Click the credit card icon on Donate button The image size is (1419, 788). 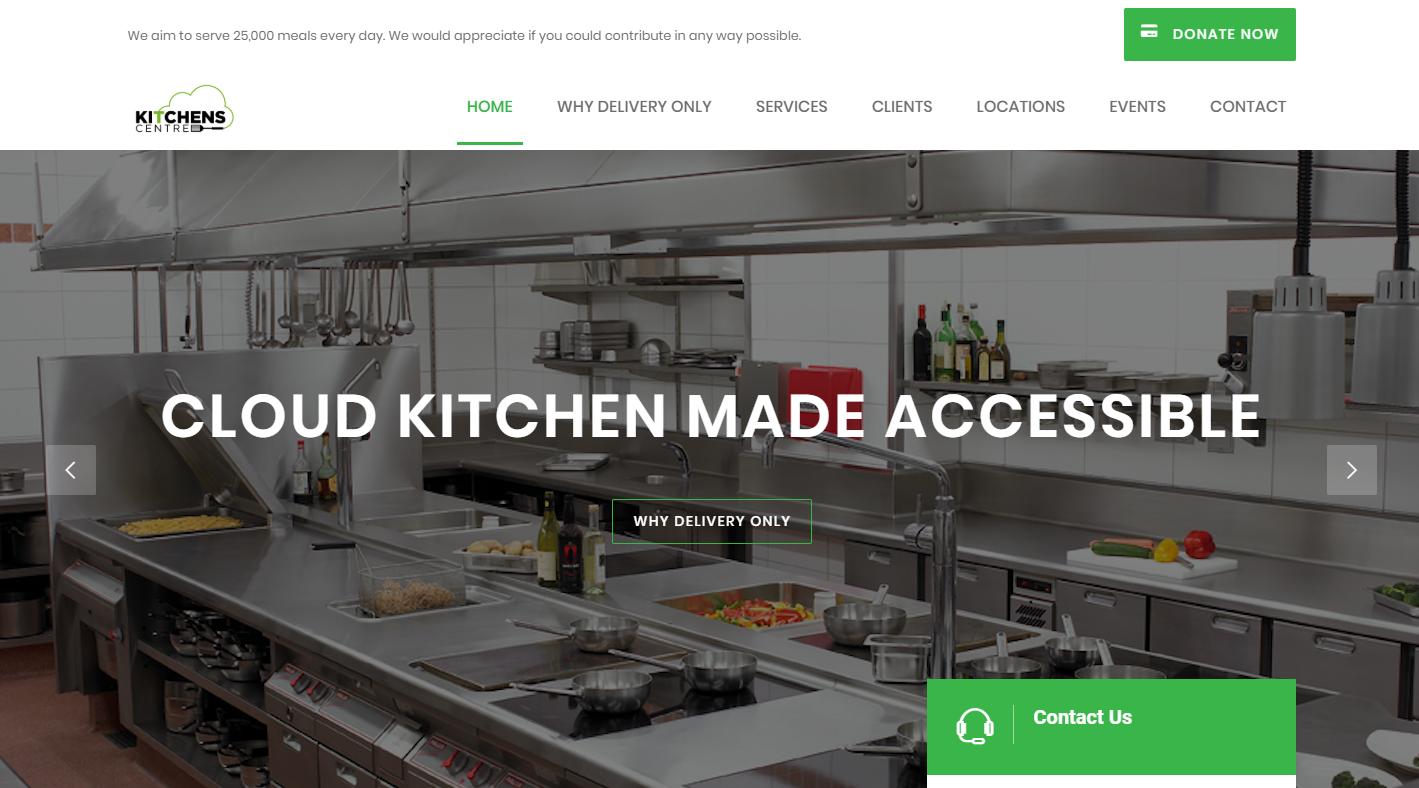click(1149, 32)
